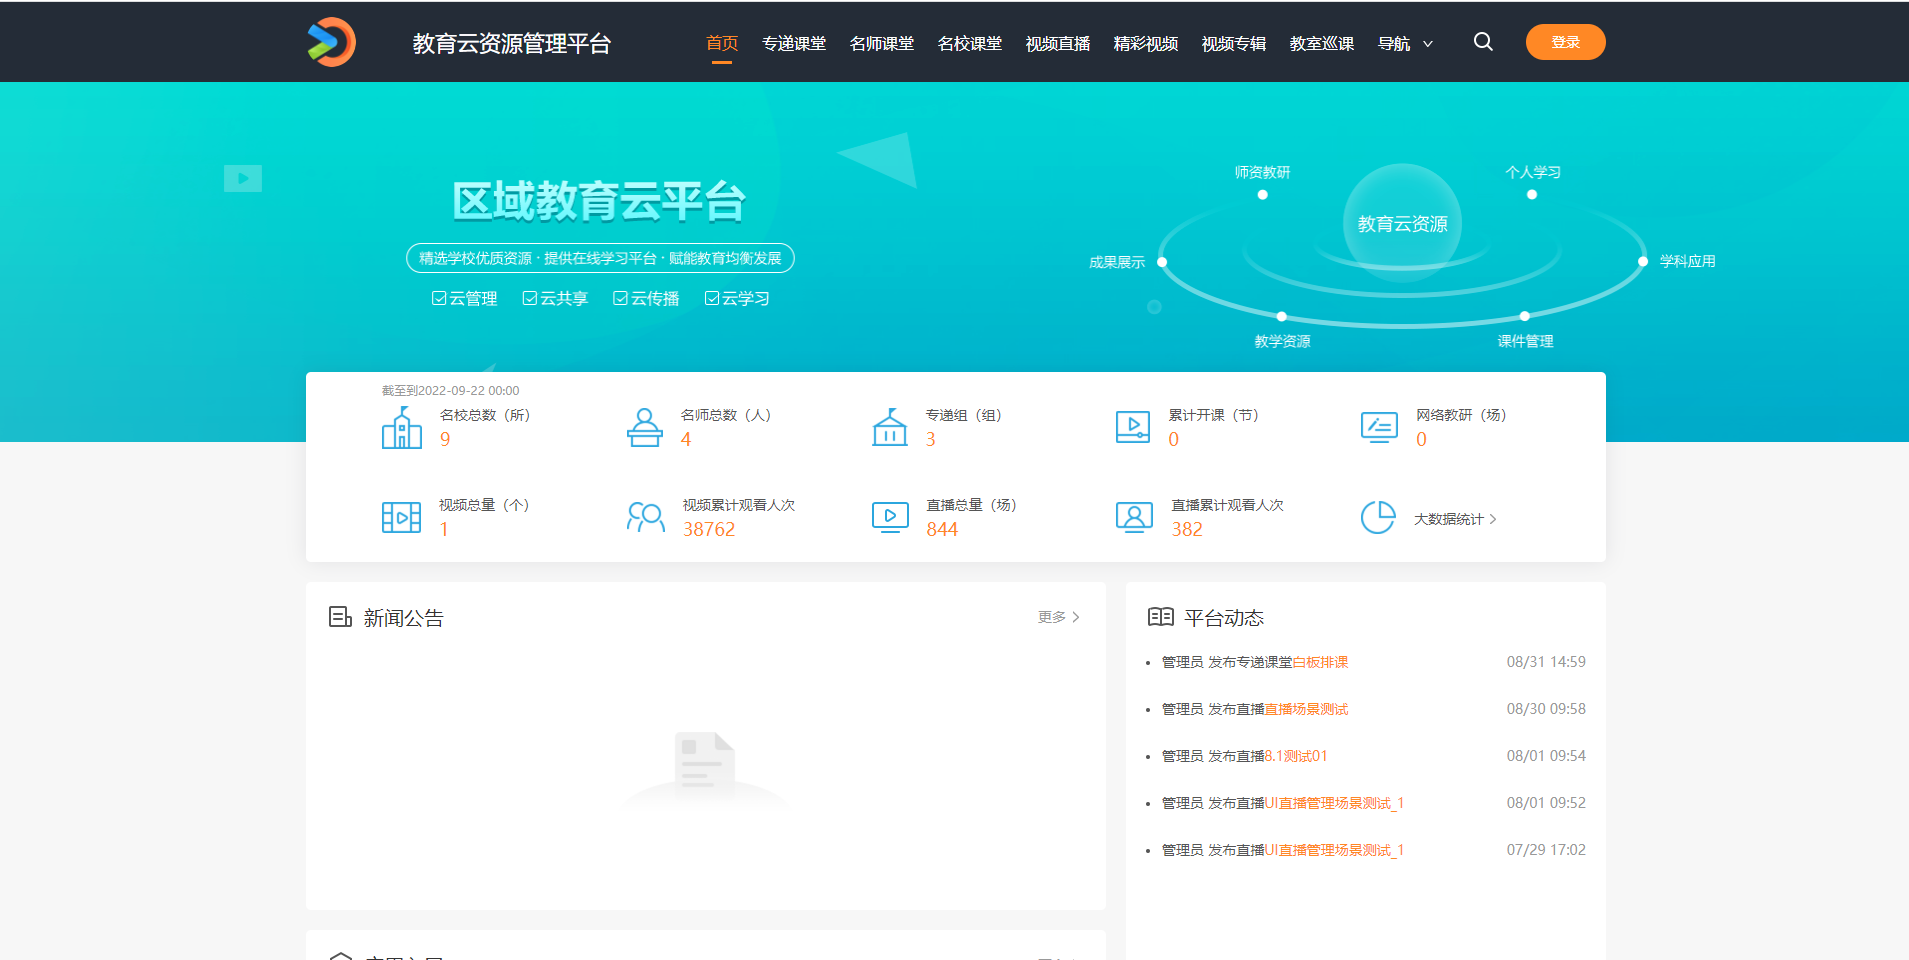1909x960 pixels.
Task: Open 更多 in the 新闻公告 section
Action: coord(1058,617)
